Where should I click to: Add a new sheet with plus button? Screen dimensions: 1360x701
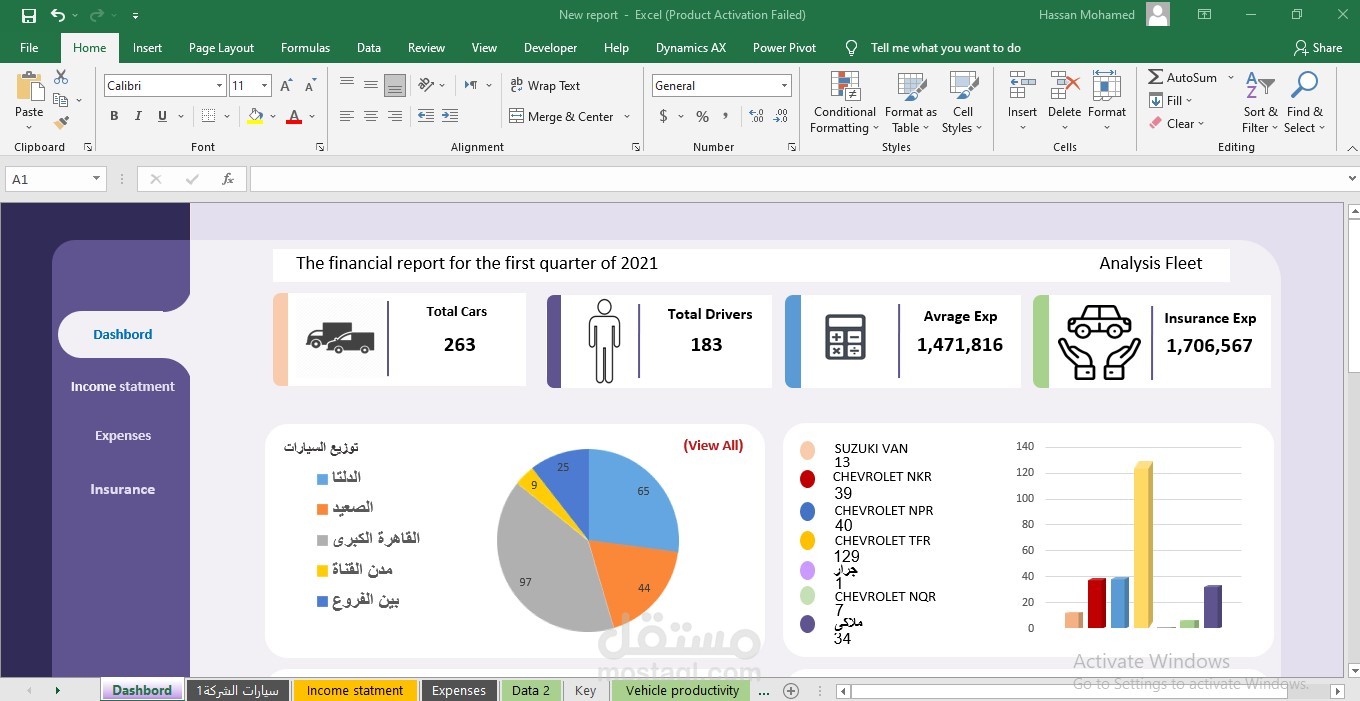[x=791, y=690]
